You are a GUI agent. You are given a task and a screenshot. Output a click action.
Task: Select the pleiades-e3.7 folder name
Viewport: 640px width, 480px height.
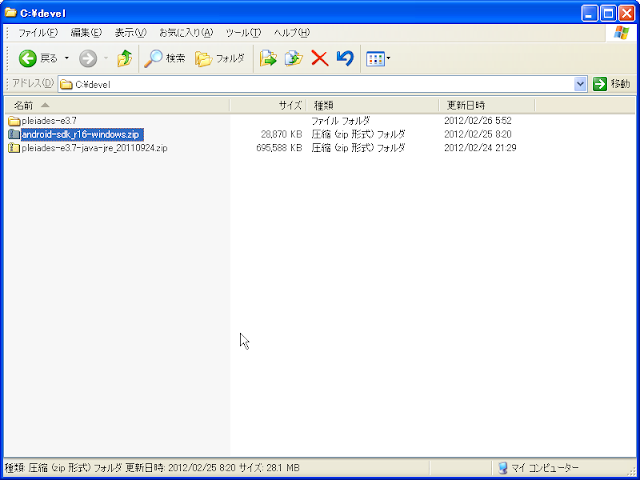pos(49,121)
